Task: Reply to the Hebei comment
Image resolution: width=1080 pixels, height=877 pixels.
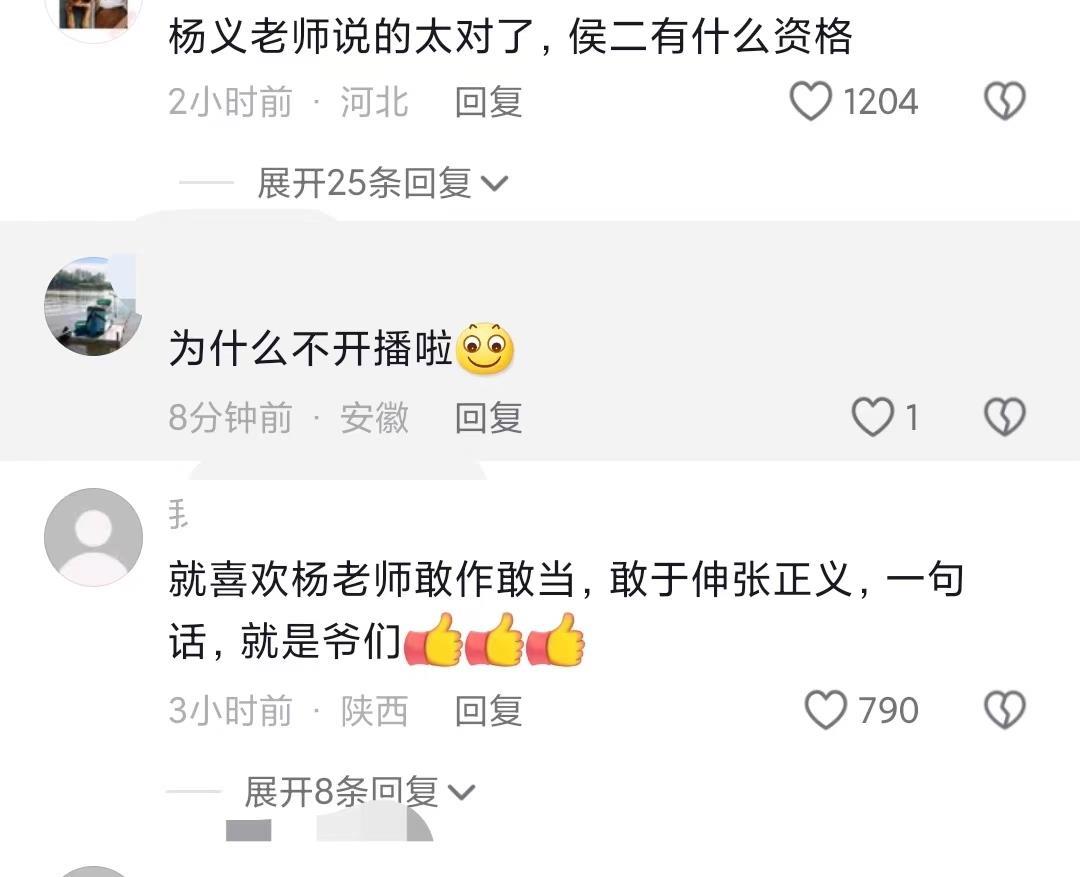Action: (488, 102)
